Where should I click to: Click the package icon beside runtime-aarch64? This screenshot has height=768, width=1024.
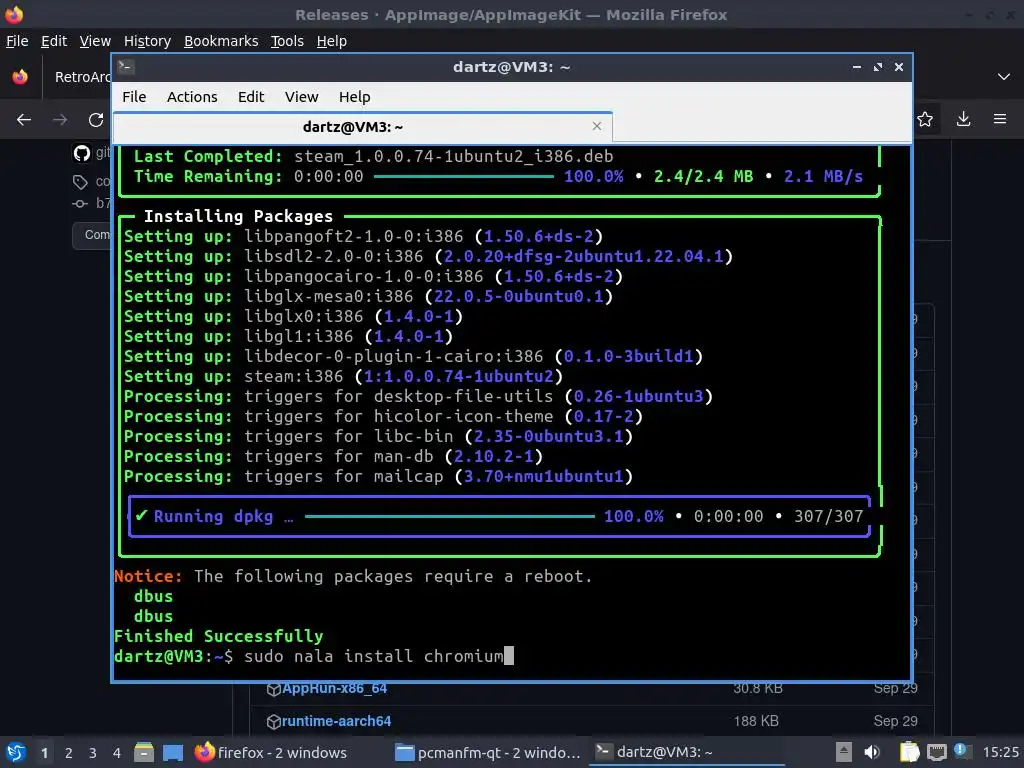coord(274,722)
